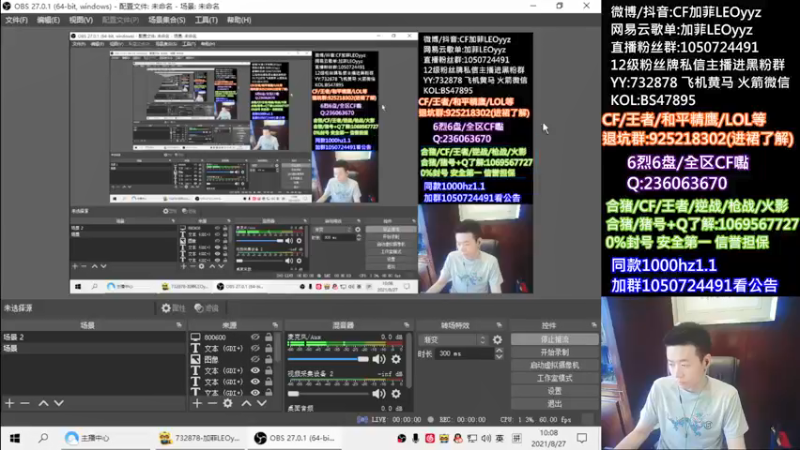Add a new source with plus icon
This screenshot has width=800, height=450.
(x=197, y=403)
